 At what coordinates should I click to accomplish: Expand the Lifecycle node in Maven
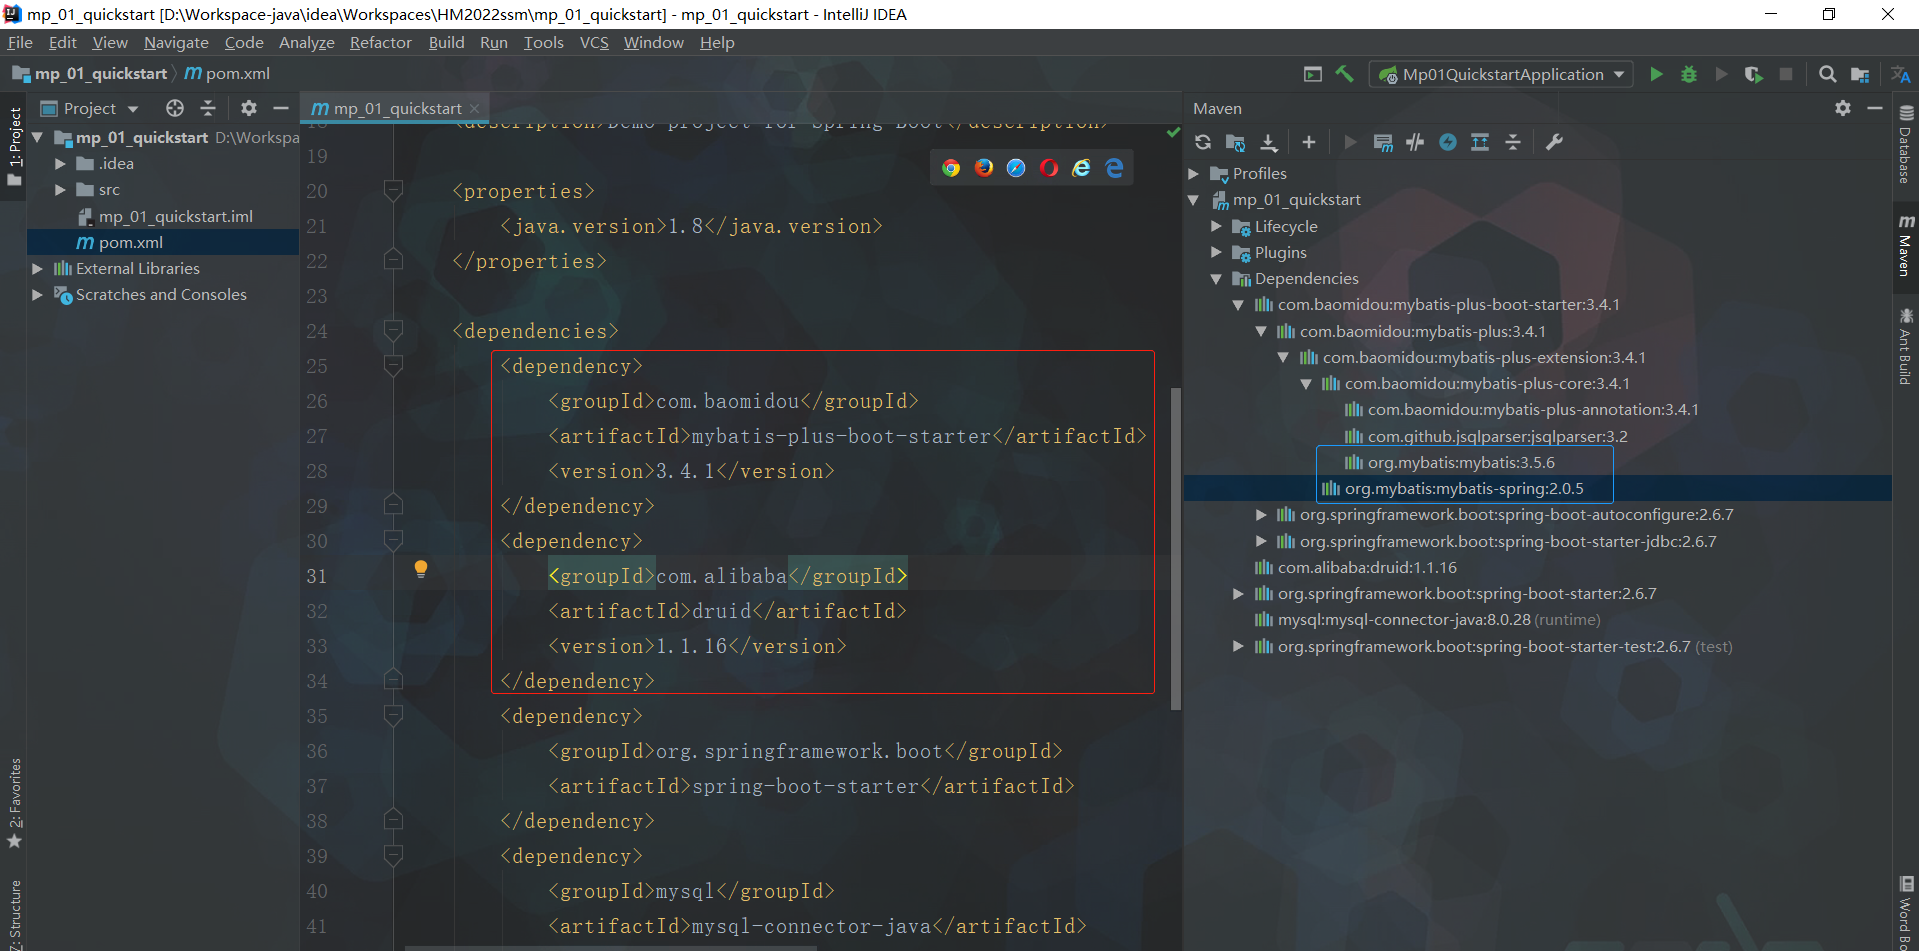click(1217, 227)
